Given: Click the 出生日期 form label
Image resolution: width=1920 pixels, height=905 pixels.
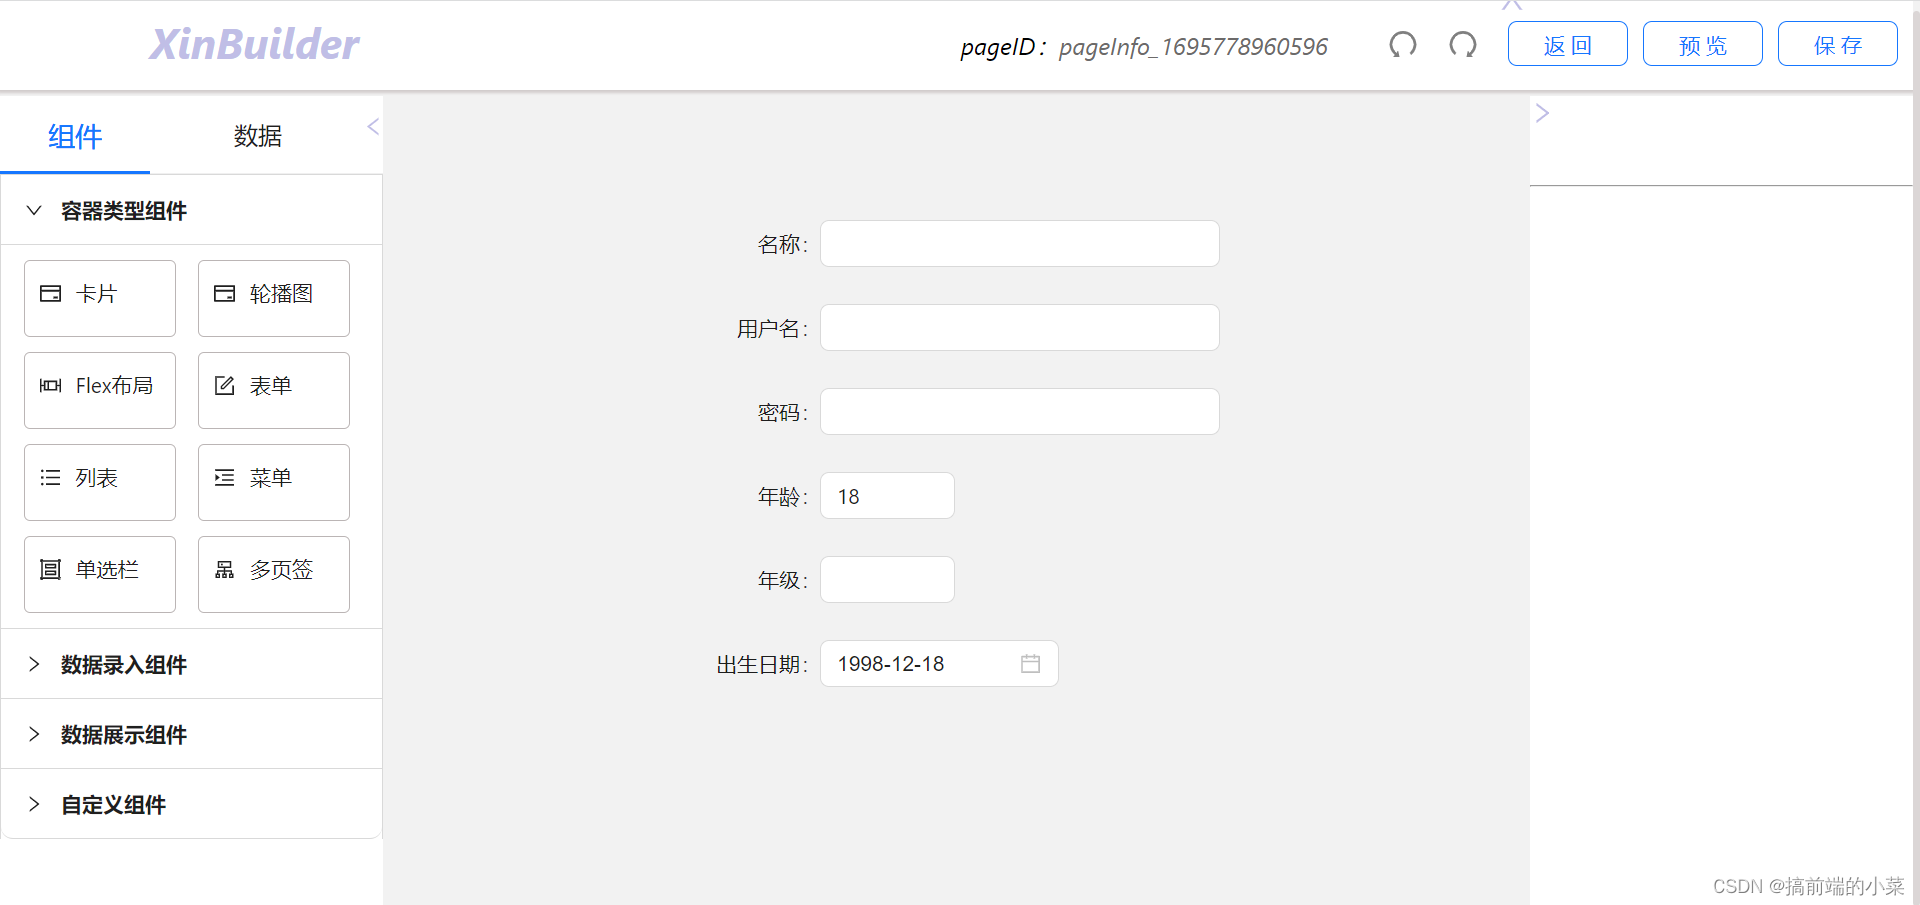Looking at the screenshot, I should click(762, 665).
